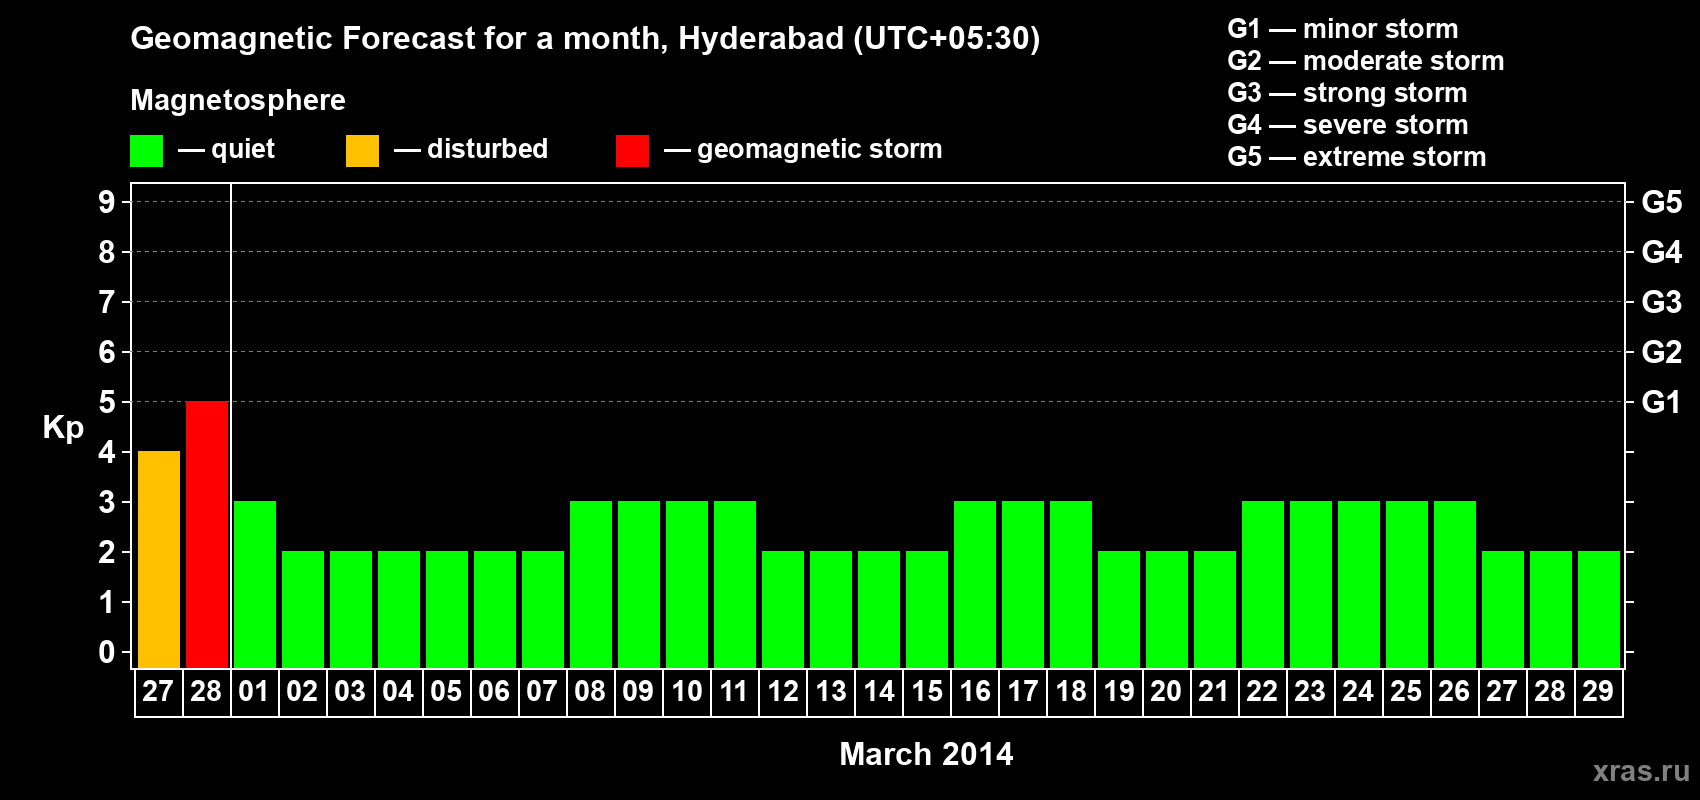The width and height of the screenshot is (1700, 800).
Task: Click the red storm bar for the 28th
Action: point(207,535)
